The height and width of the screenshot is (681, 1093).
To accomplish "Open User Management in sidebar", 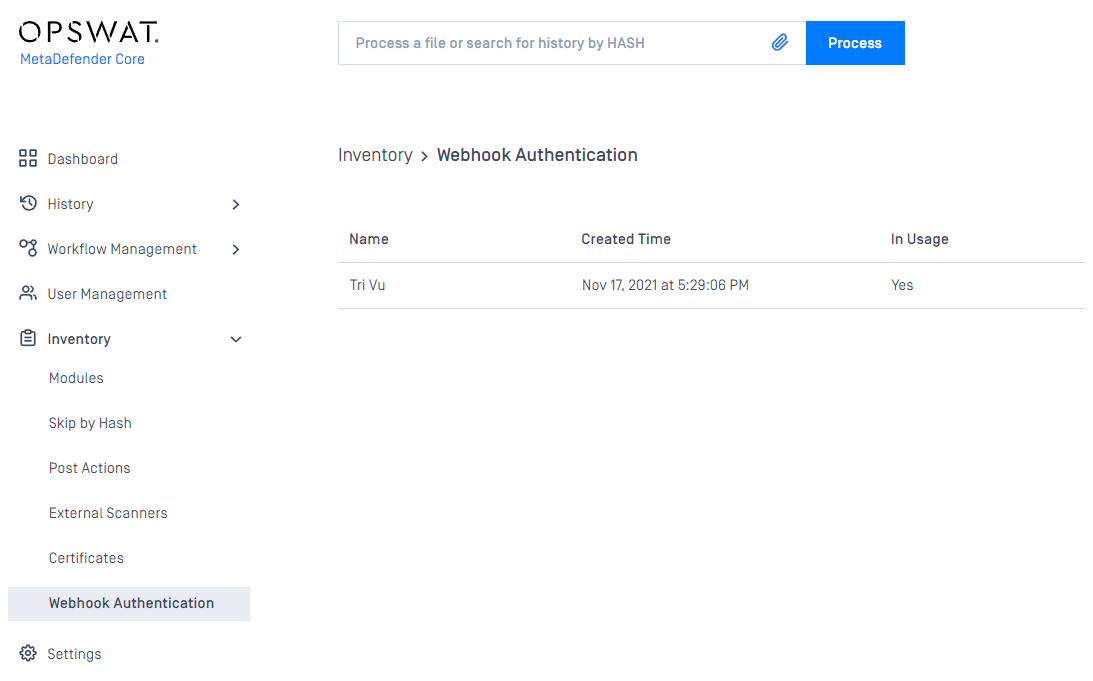I will coord(107,294).
